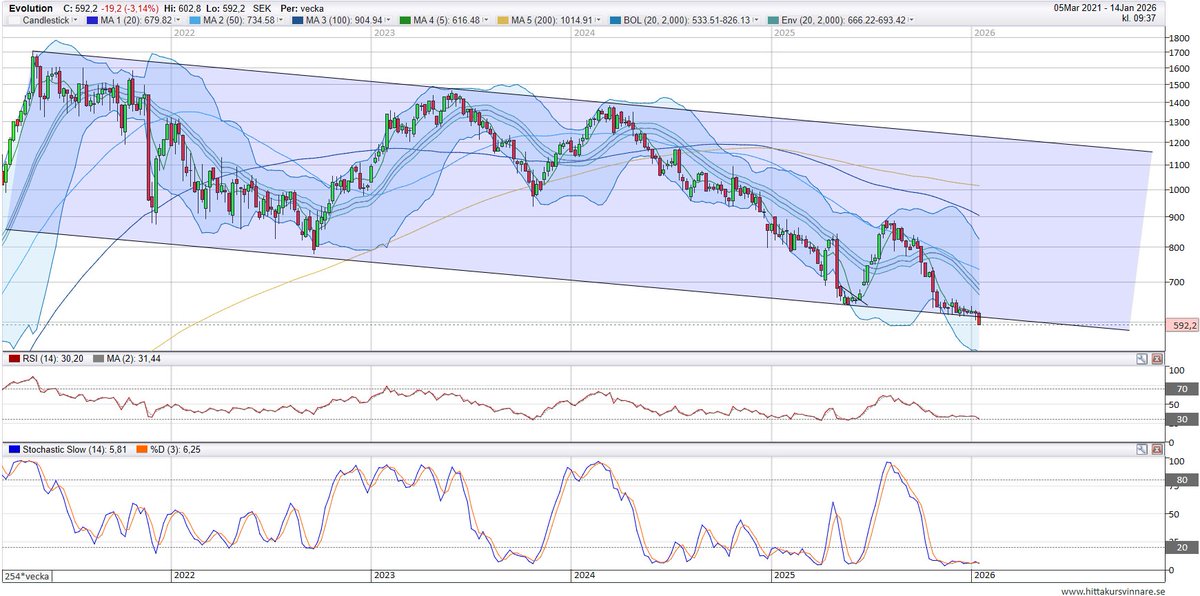Select the MA 1 (20): 679.82 label
1200x596 pixels.
click(x=138, y=20)
